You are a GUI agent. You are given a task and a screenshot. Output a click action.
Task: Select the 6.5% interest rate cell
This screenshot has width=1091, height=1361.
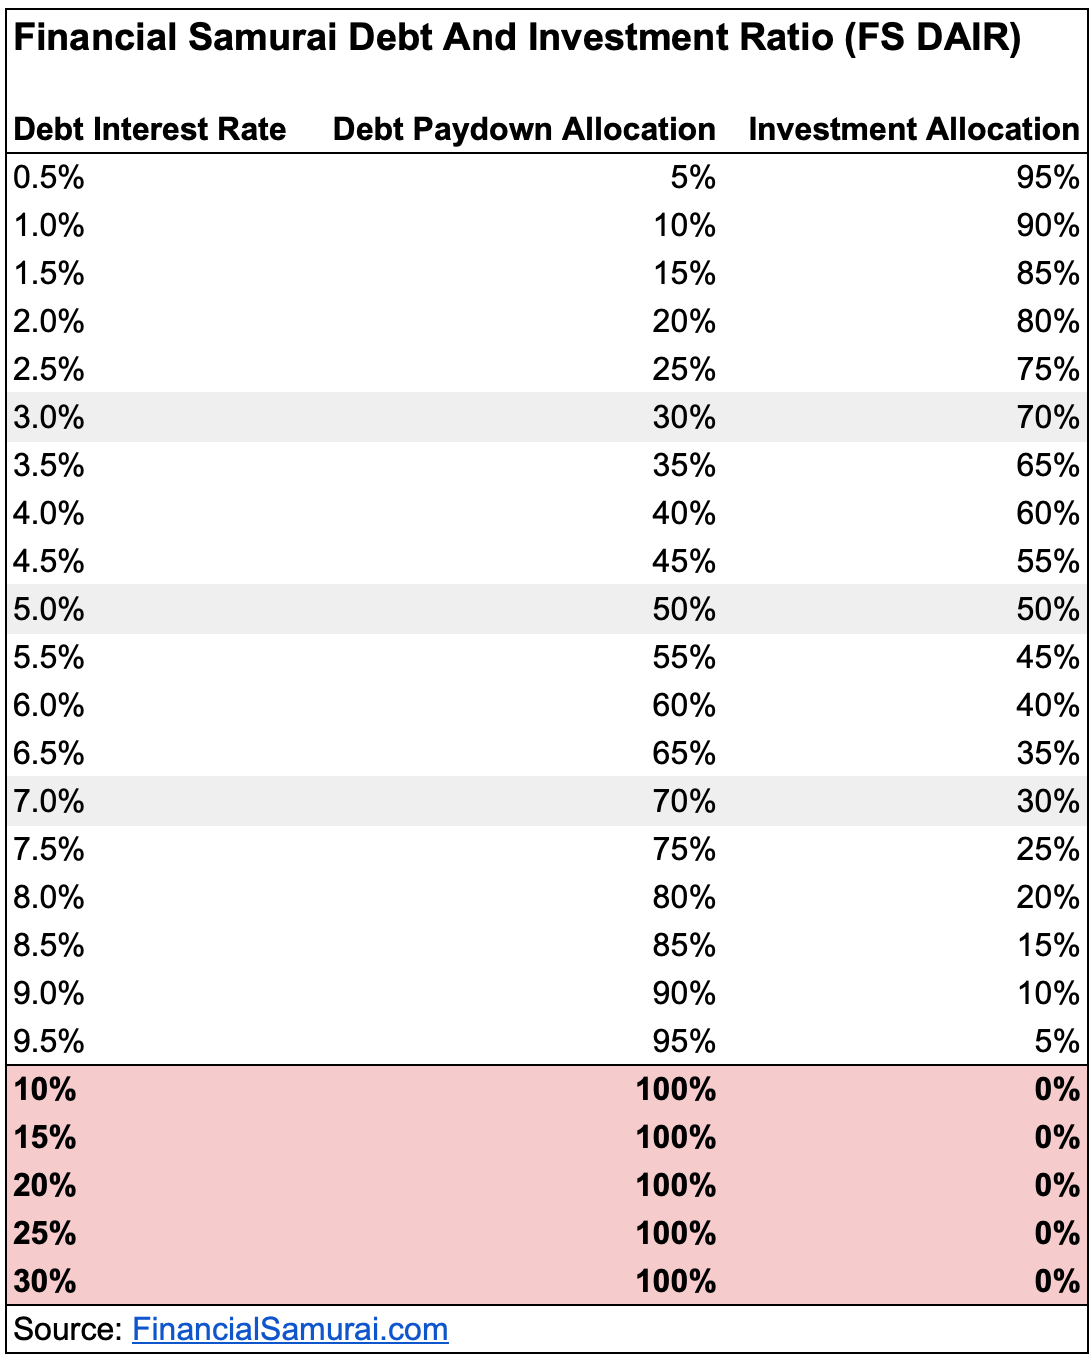coord(49,753)
